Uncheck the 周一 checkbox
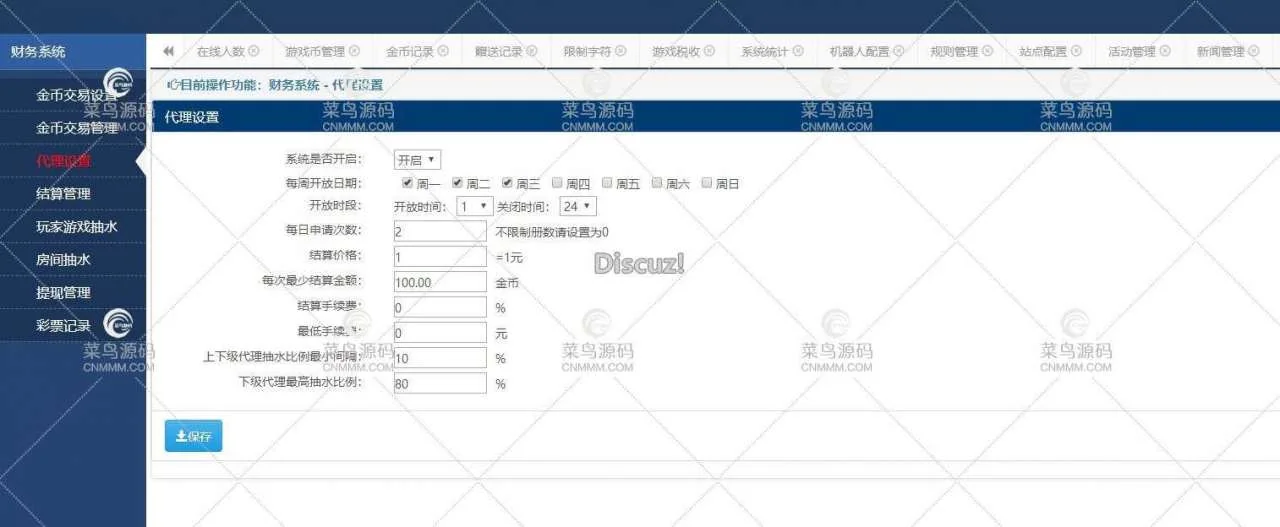 coord(407,183)
